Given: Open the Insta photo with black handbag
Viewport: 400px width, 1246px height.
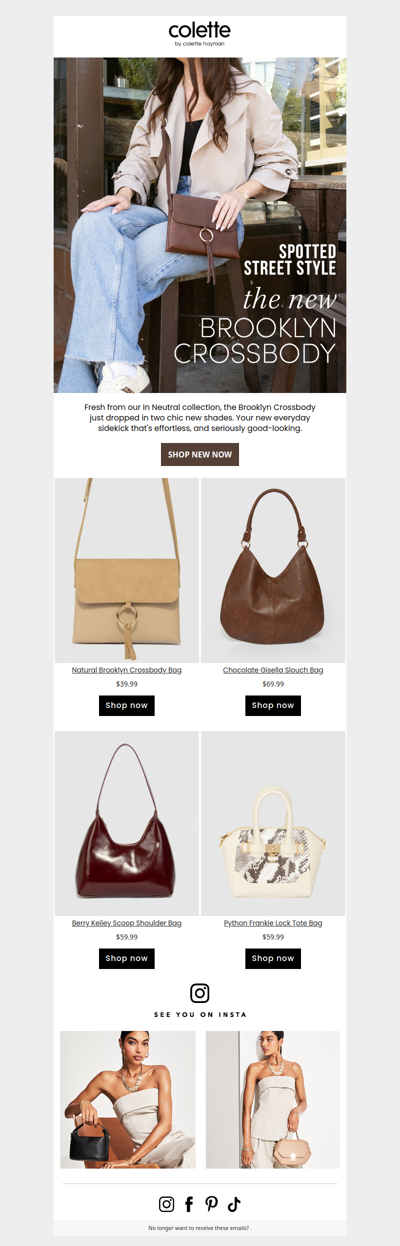Looking at the screenshot, I should tap(128, 1100).
